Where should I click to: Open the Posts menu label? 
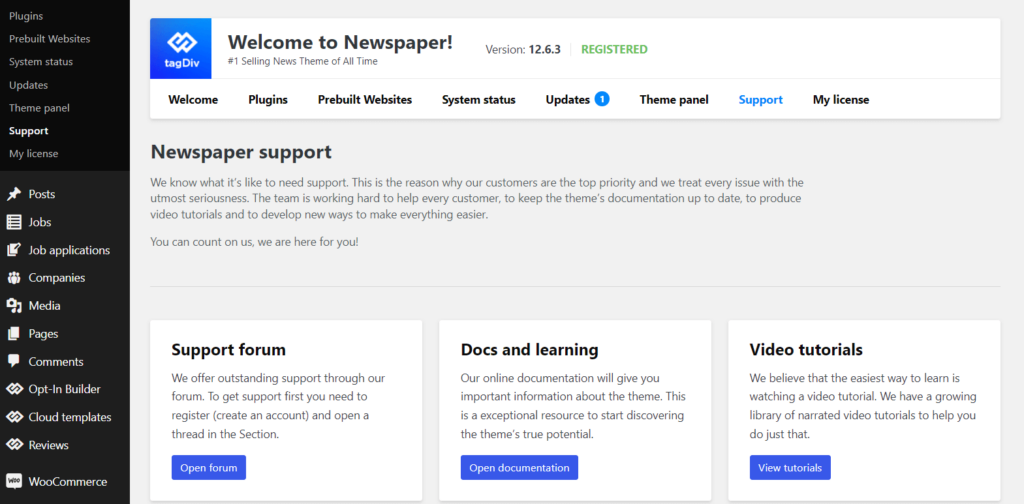click(x=42, y=195)
